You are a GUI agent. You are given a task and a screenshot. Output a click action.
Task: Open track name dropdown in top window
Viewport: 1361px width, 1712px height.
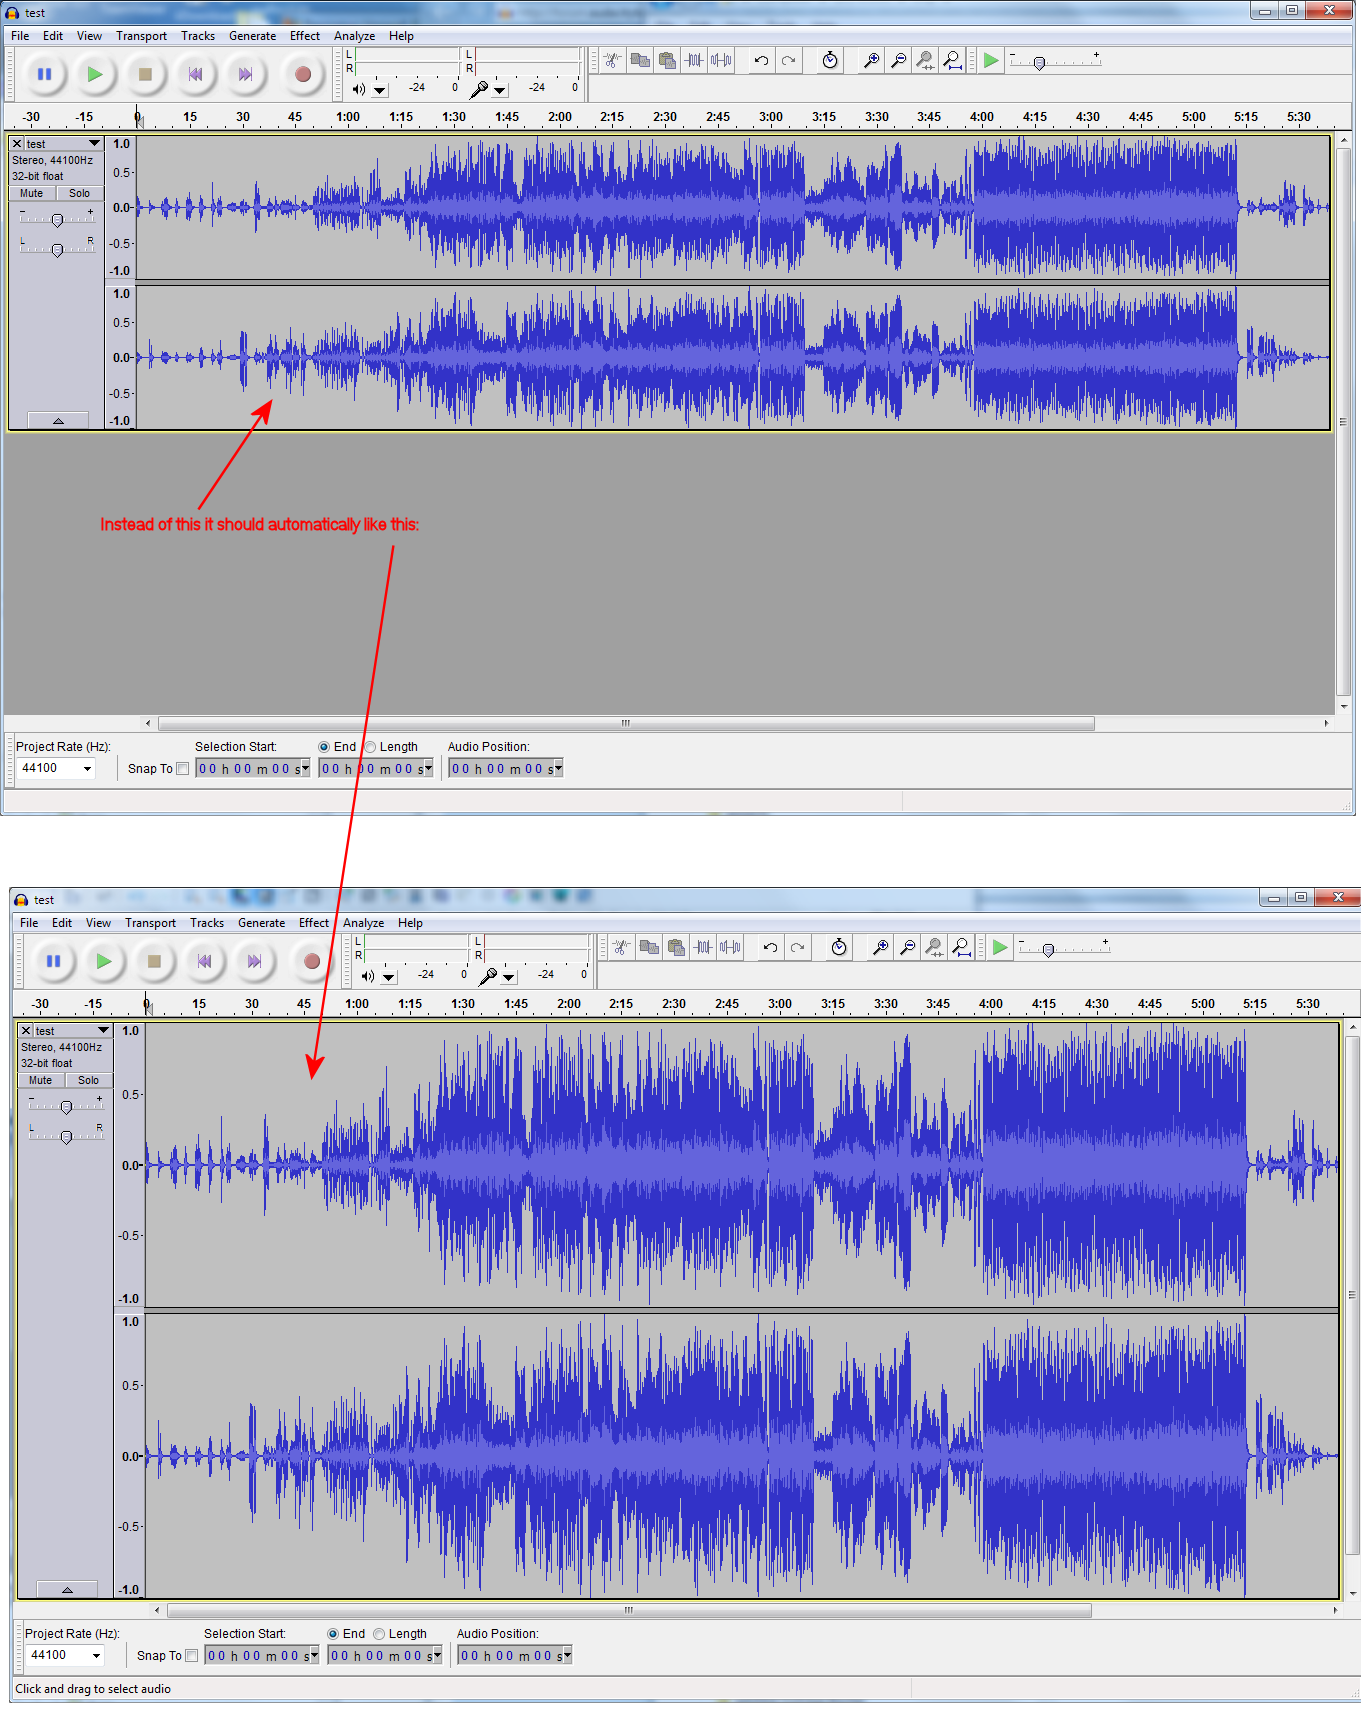click(64, 144)
